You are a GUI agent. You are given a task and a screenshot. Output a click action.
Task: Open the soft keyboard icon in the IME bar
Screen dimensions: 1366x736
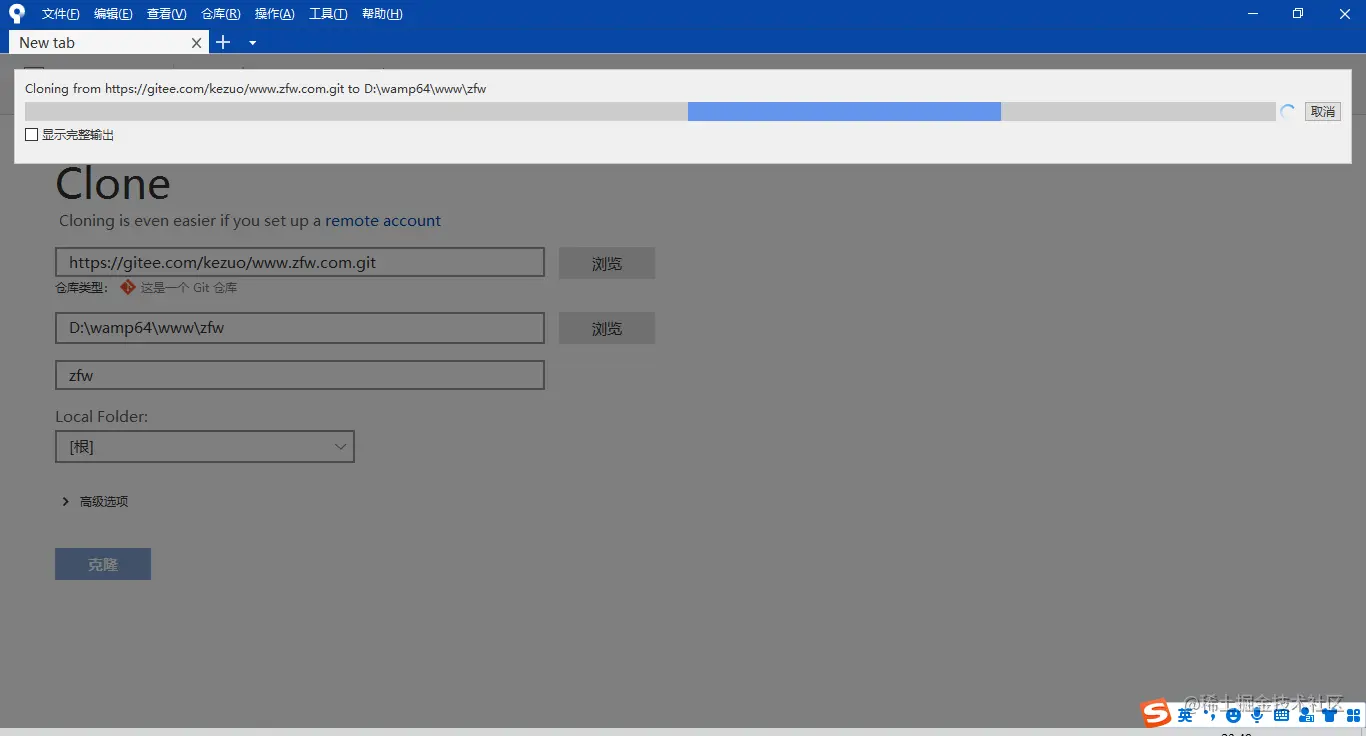click(1281, 716)
